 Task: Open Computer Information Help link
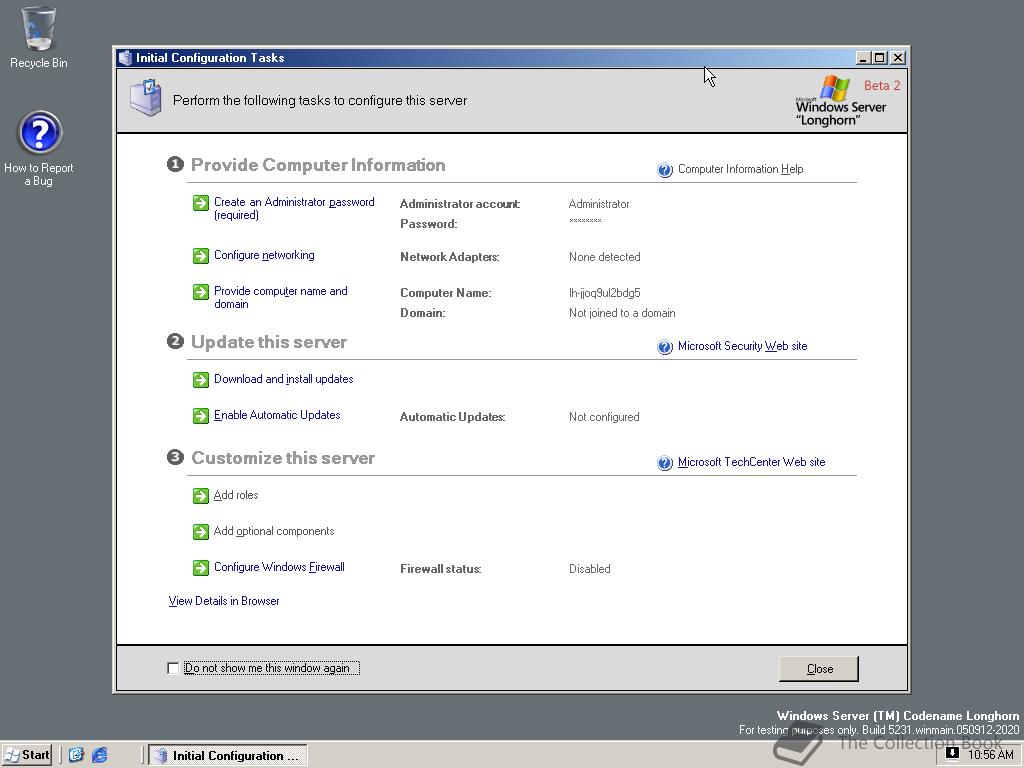click(x=741, y=169)
